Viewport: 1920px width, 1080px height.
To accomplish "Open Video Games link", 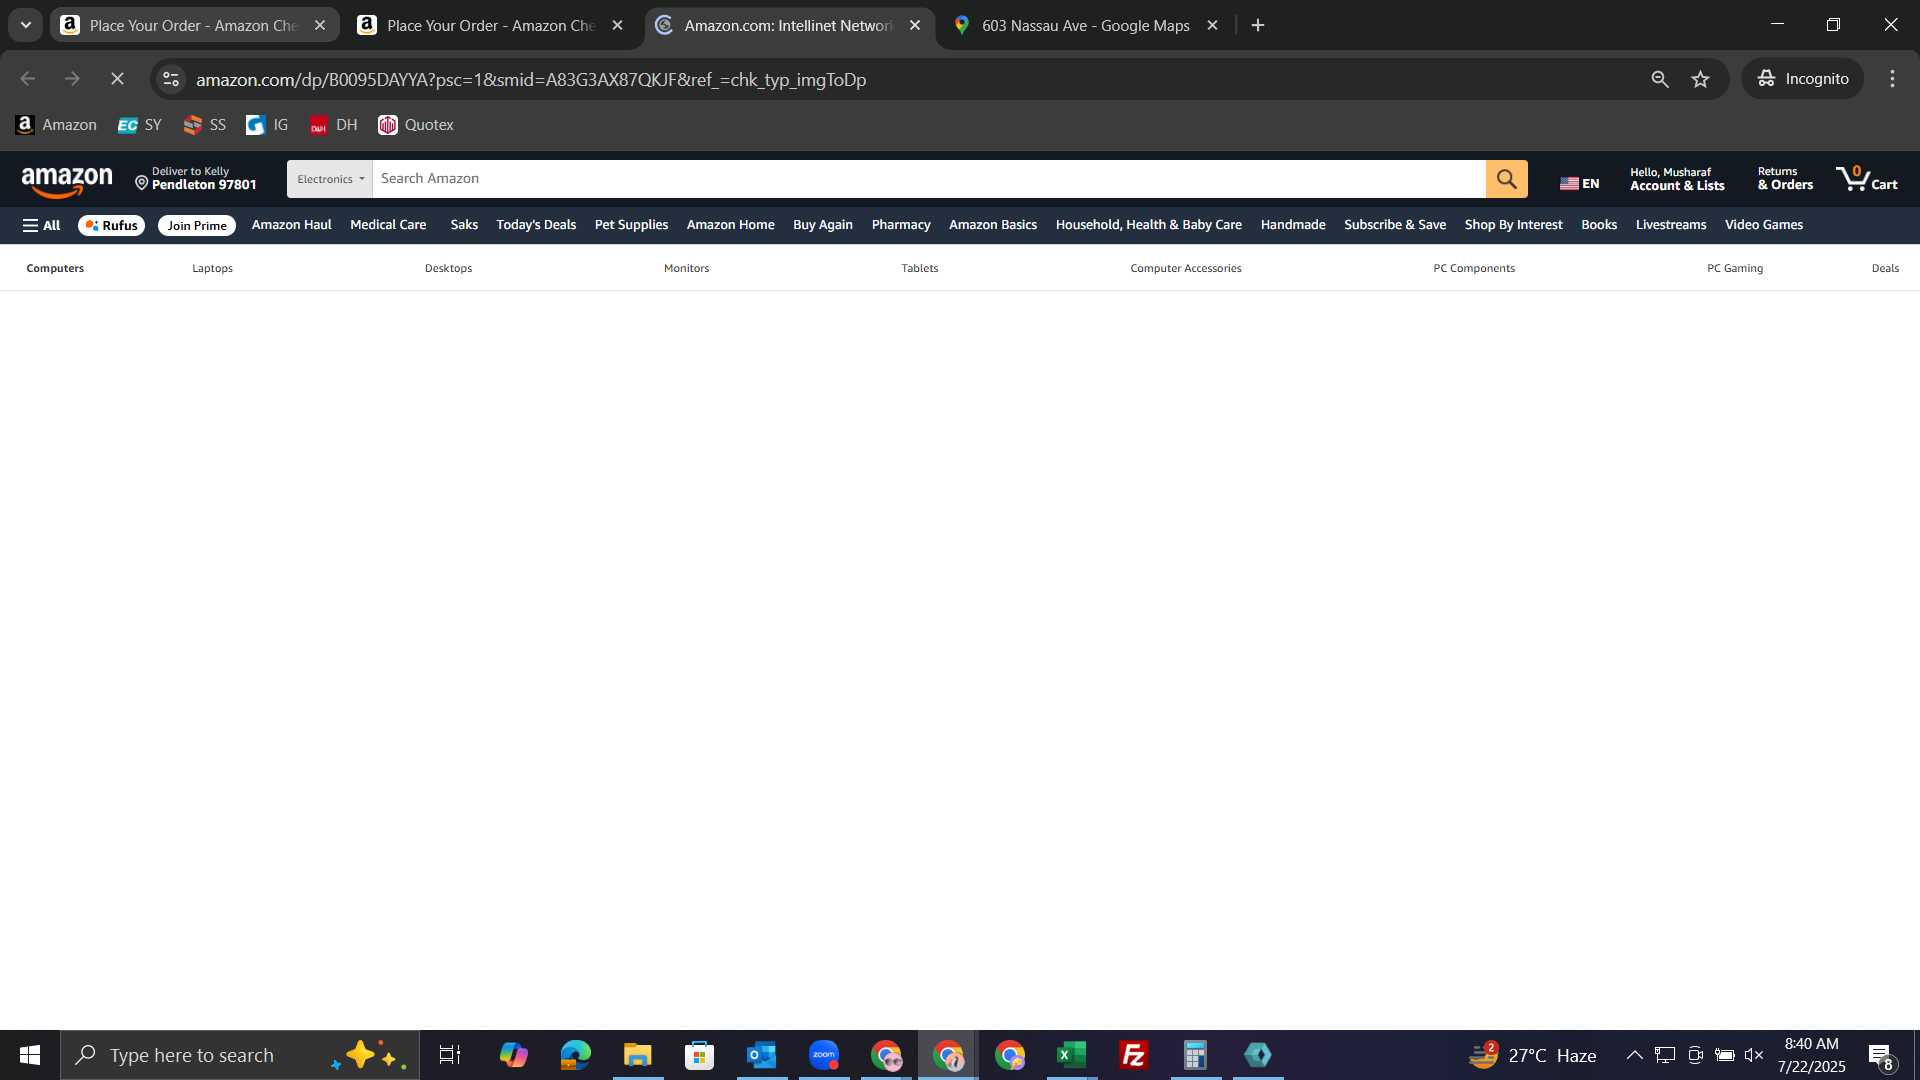I will click(x=1764, y=225).
